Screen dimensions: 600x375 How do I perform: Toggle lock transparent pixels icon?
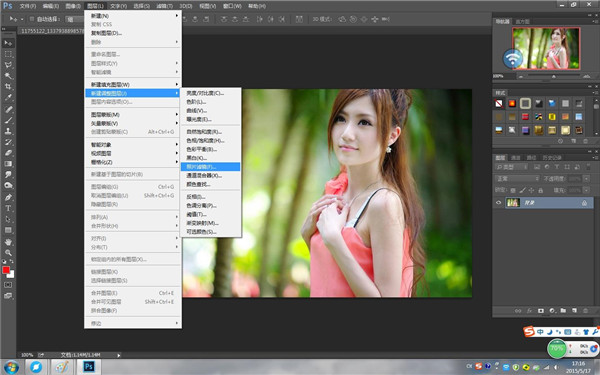point(513,190)
